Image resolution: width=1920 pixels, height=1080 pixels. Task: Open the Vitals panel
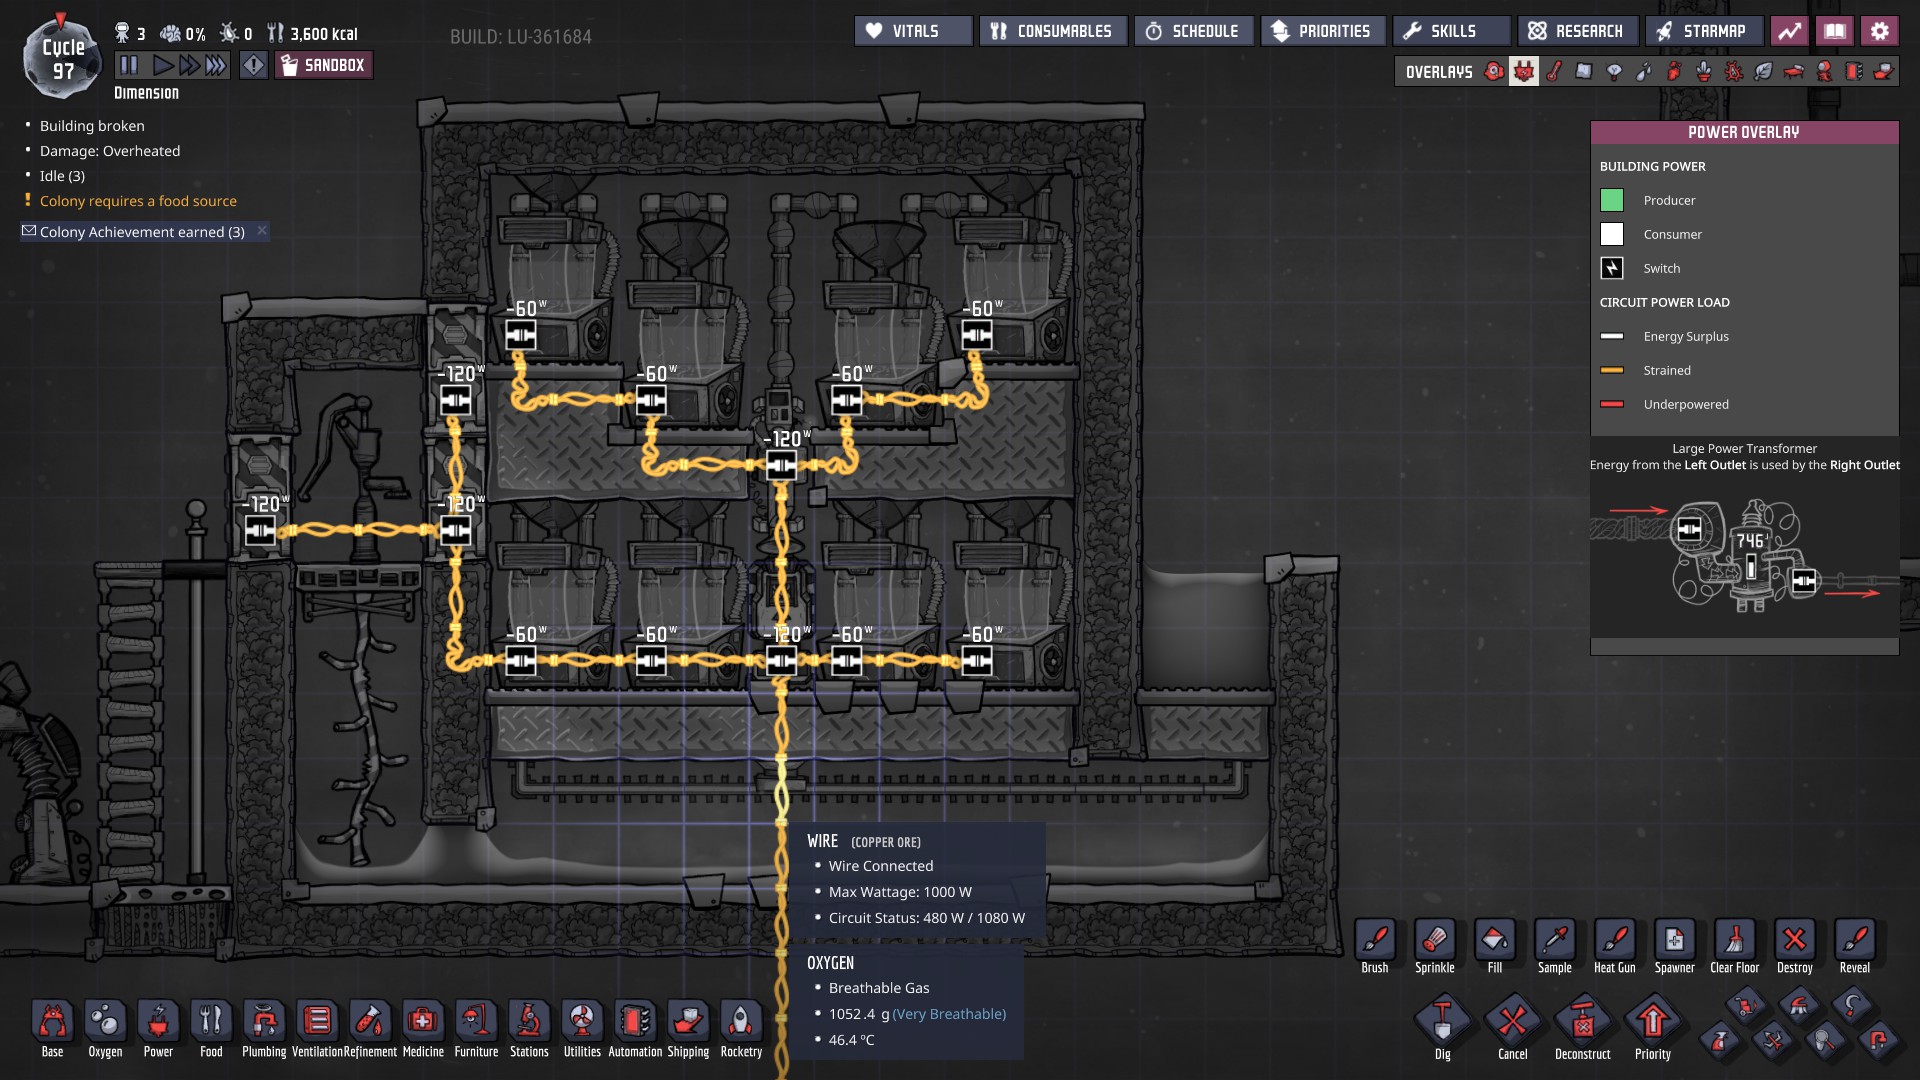point(913,31)
